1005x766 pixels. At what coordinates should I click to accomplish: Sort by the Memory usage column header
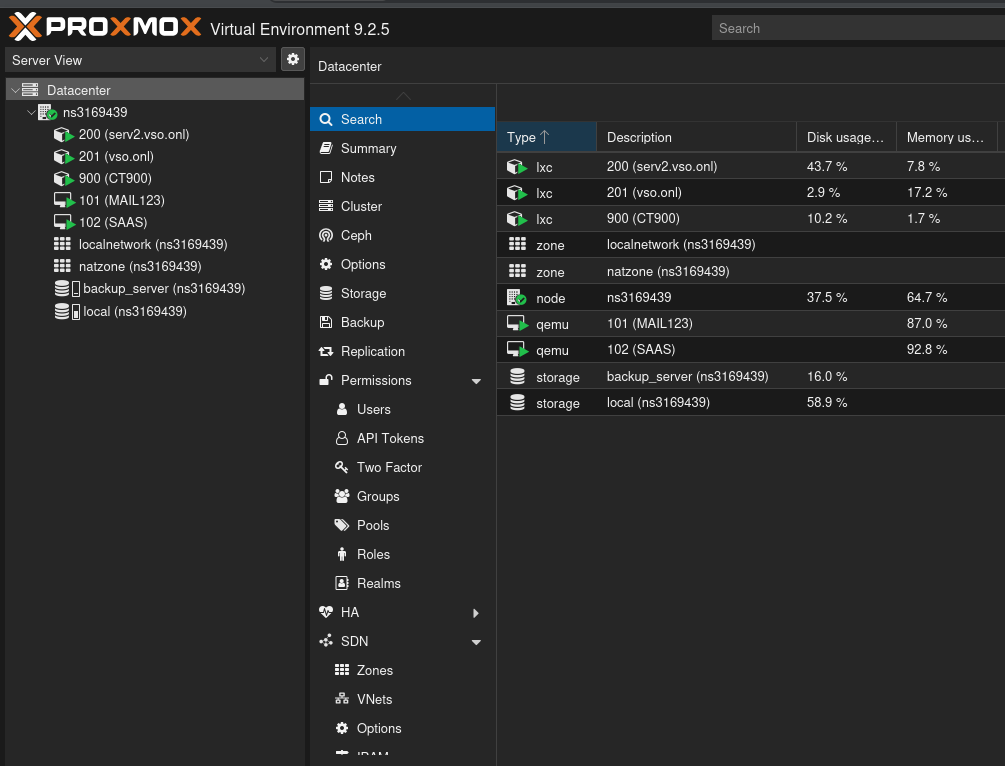(947, 137)
